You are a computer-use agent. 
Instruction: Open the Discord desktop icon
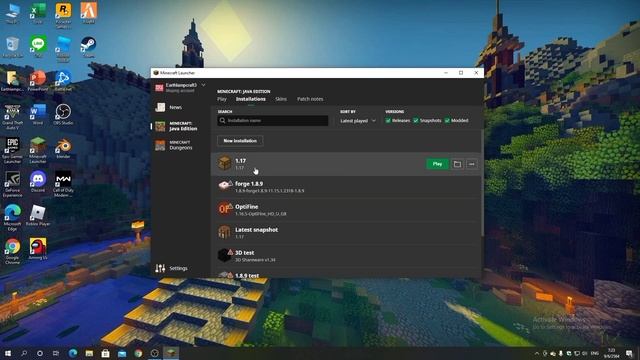(x=38, y=182)
